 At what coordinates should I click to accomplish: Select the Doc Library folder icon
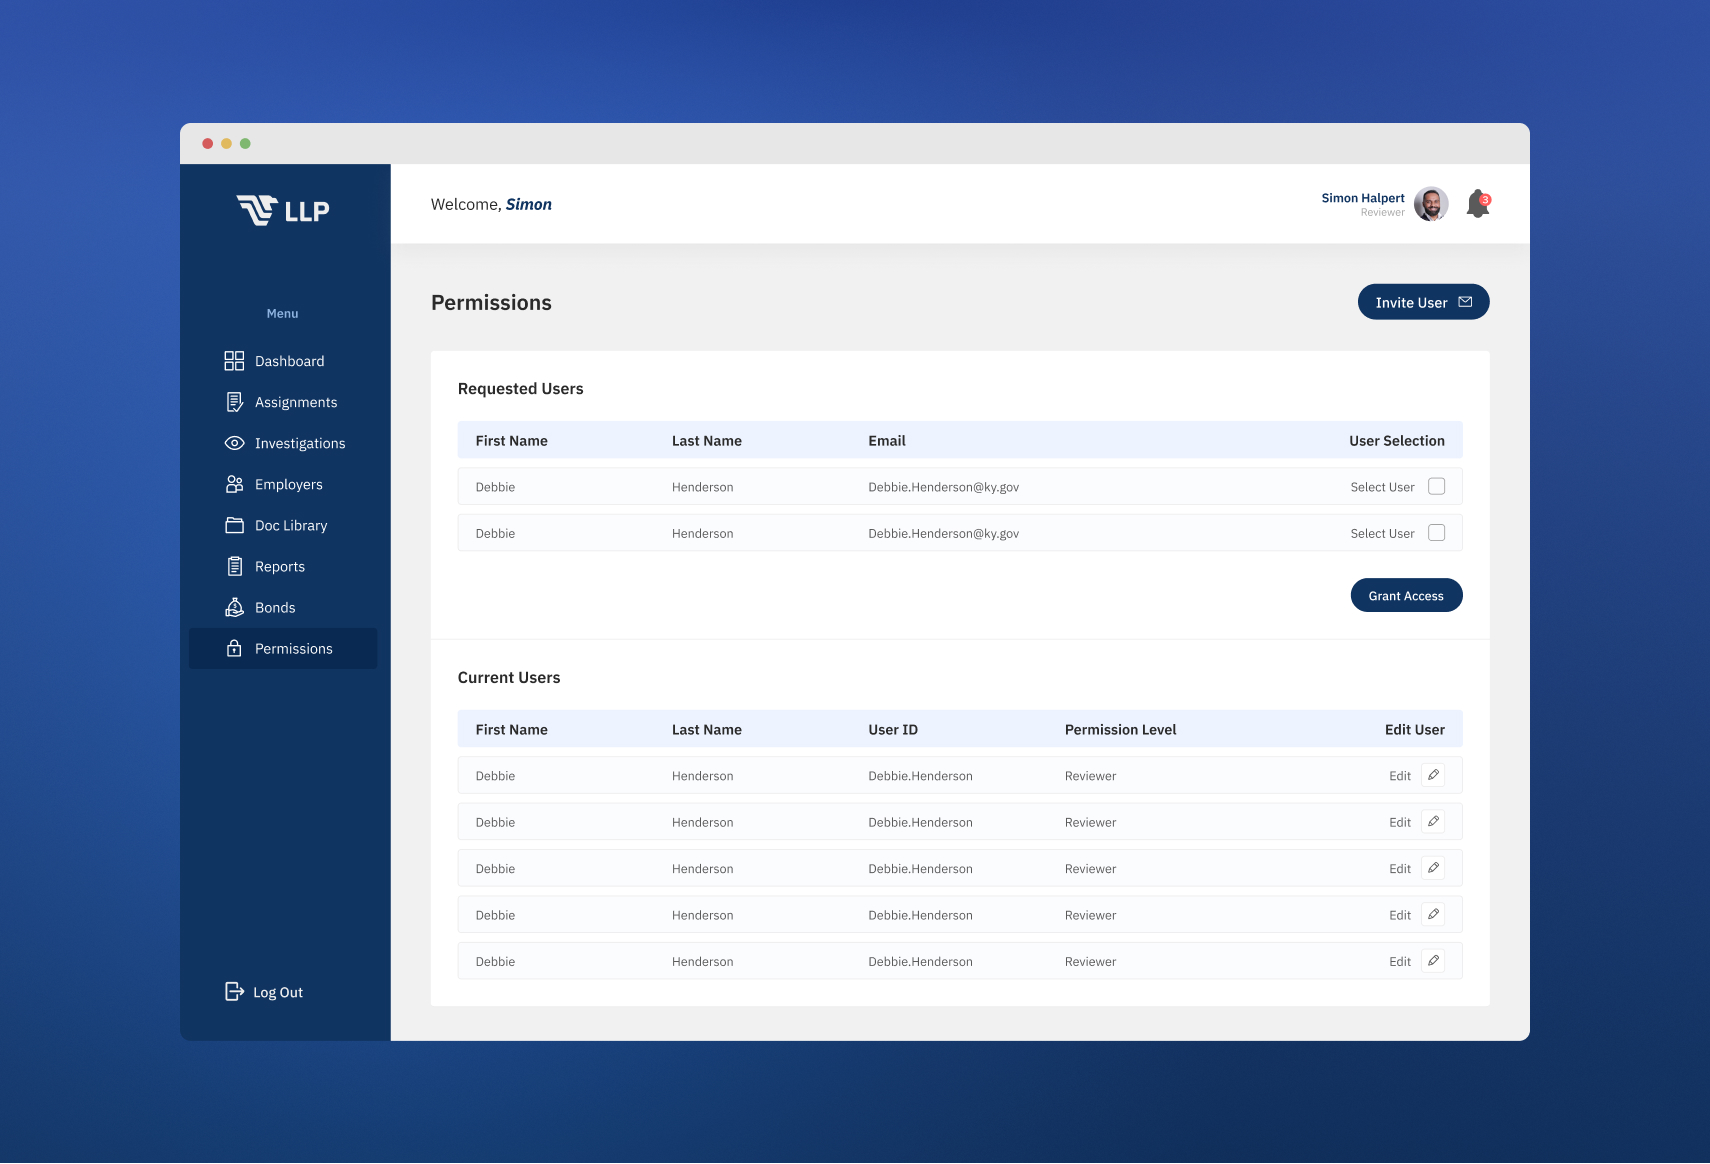pos(235,525)
